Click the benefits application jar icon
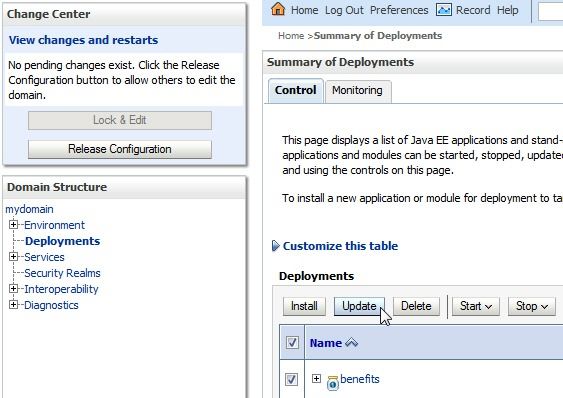 tap(333, 383)
